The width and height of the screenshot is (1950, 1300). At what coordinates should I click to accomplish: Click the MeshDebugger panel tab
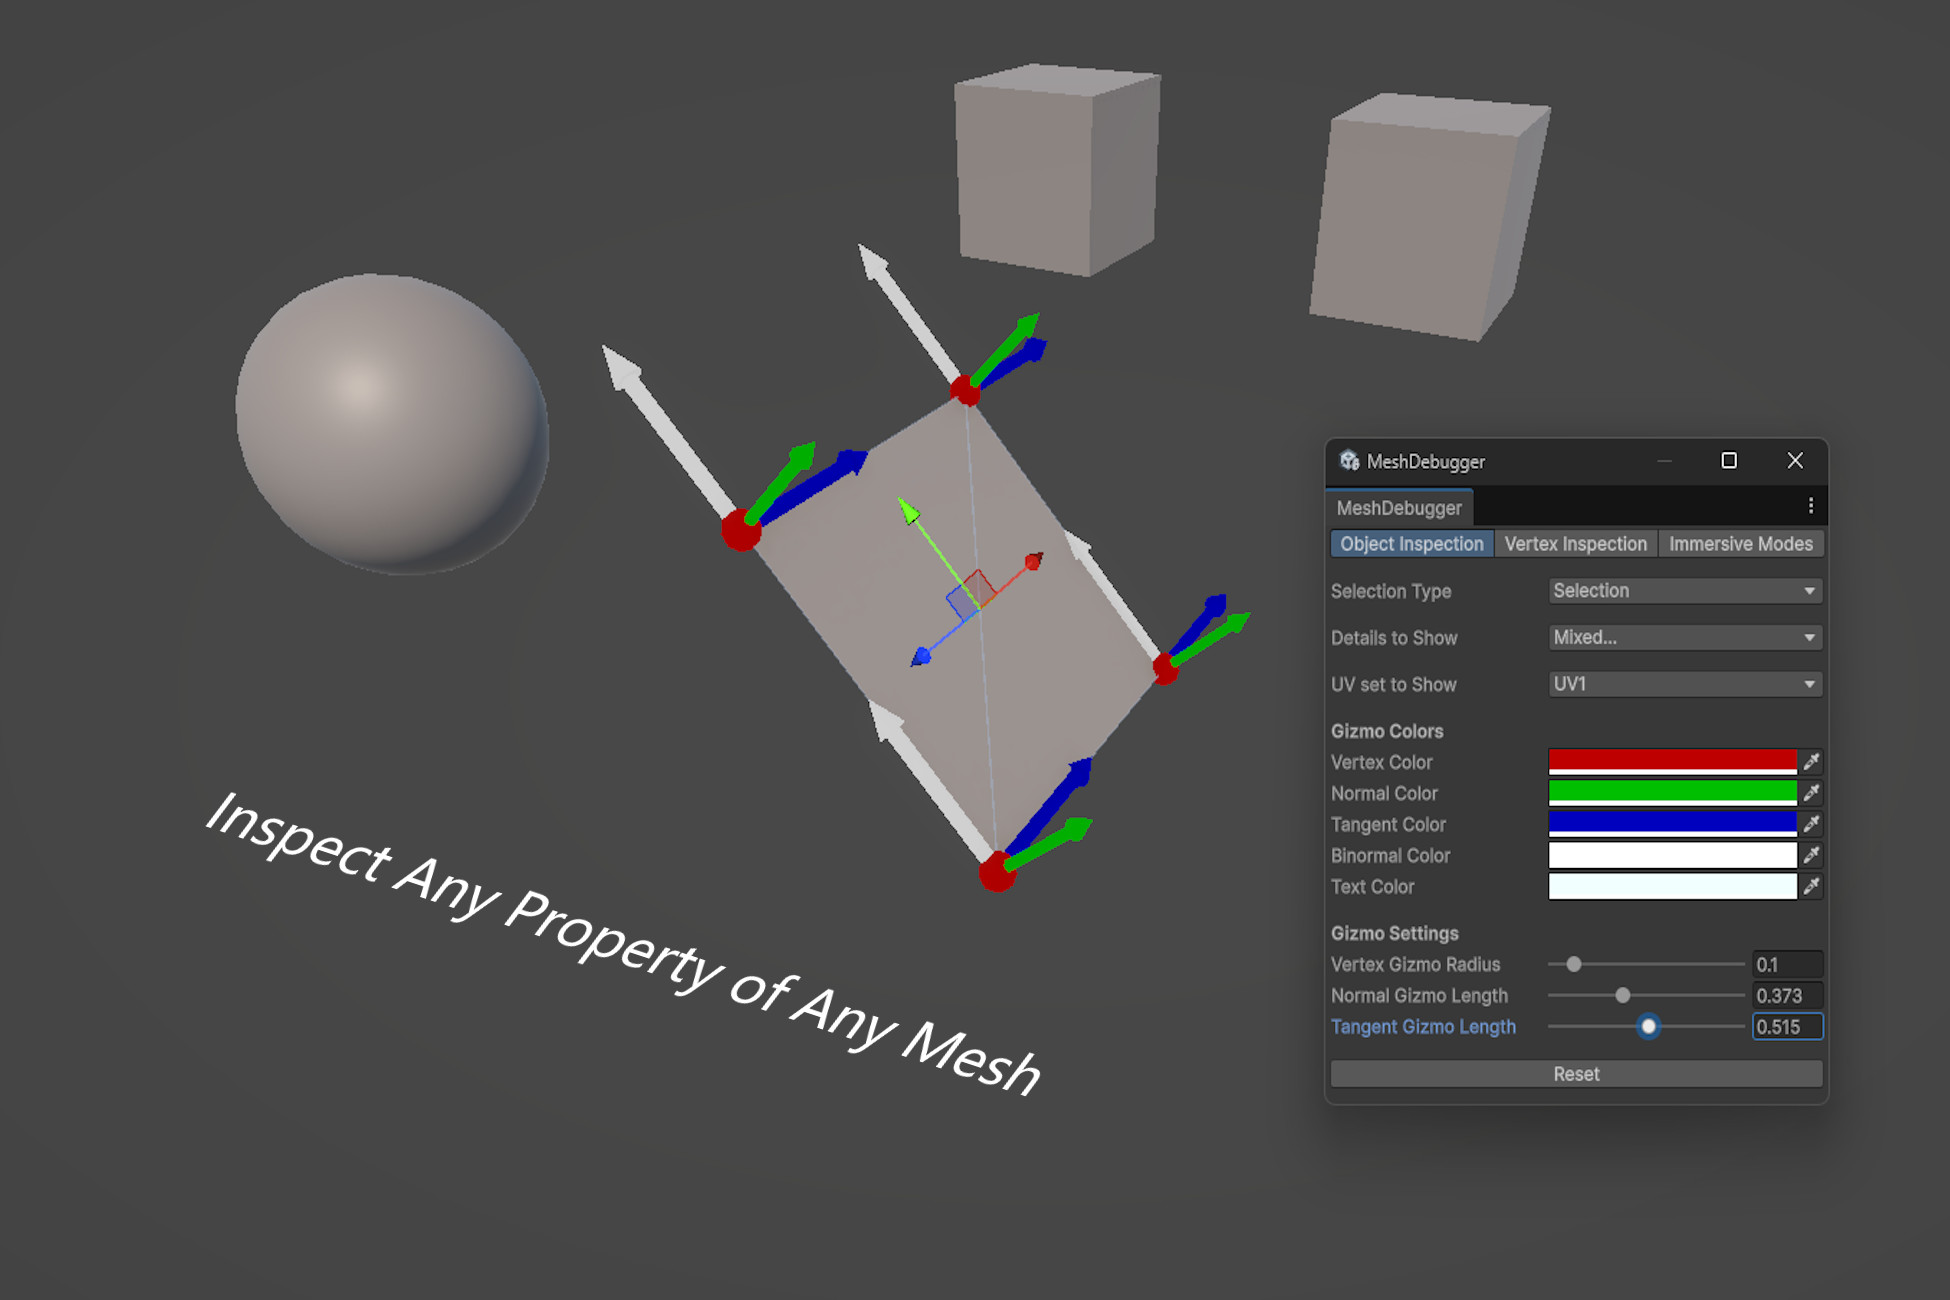click(1399, 507)
